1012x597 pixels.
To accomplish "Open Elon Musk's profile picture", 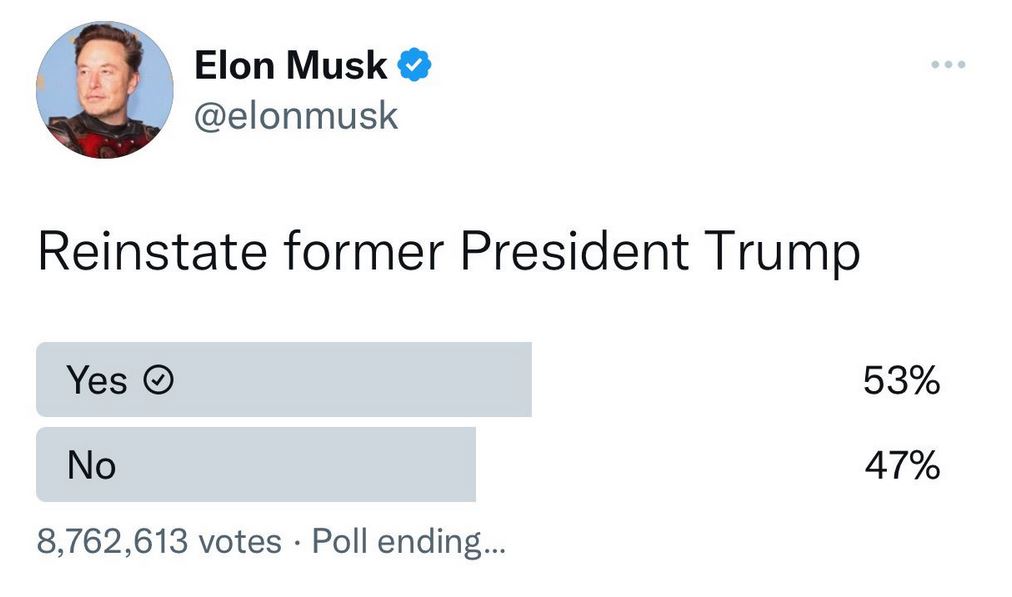I will pyautogui.click(x=104, y=90).
